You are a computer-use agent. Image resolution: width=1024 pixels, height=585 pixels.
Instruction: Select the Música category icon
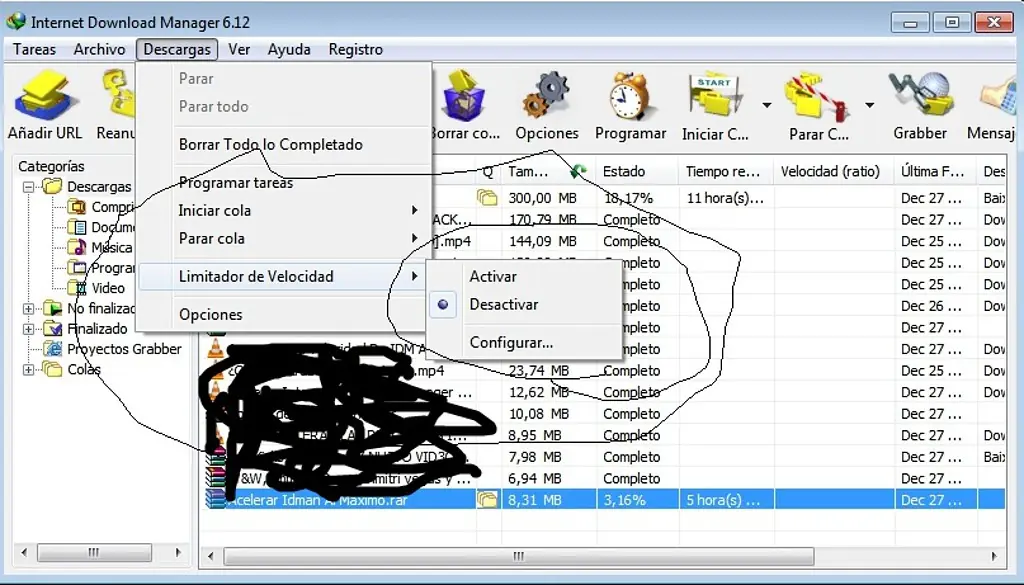pyautogui.click(x=77, y=247)
